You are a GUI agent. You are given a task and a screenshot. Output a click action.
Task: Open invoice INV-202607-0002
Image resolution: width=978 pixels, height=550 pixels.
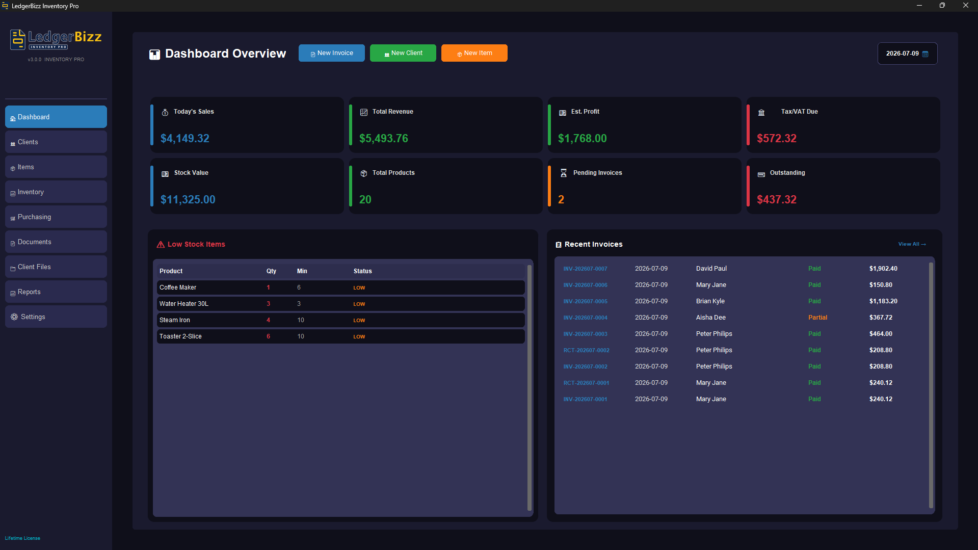pos(585,366)
